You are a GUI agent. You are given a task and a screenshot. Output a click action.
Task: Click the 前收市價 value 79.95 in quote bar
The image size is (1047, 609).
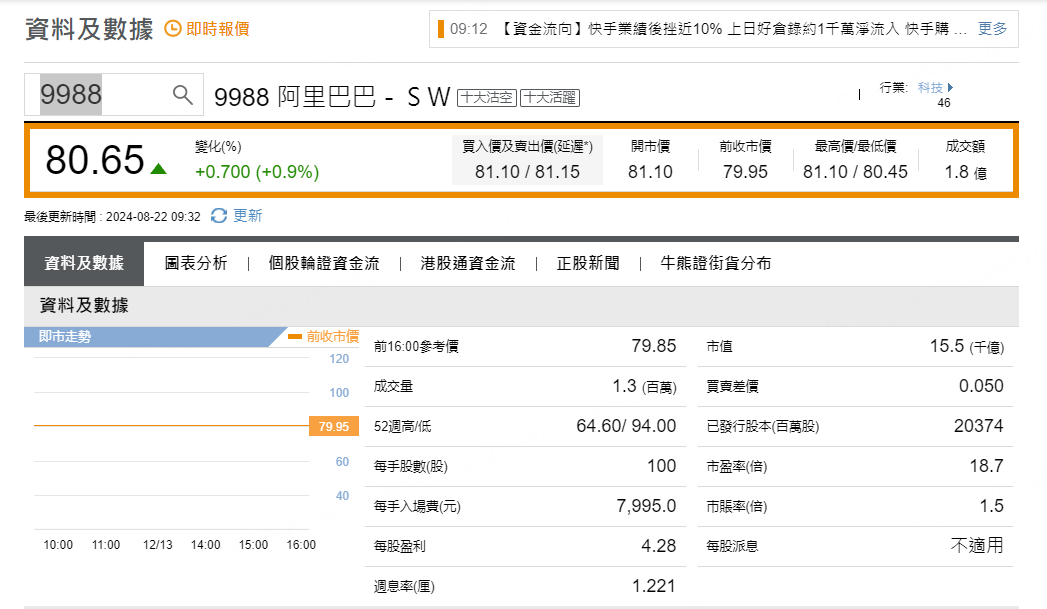coord(745,172)
